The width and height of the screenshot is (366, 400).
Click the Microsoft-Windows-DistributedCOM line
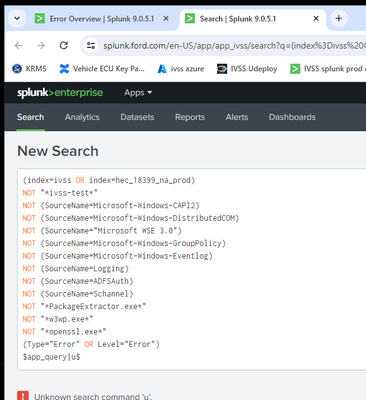click(x=131, y=218)
